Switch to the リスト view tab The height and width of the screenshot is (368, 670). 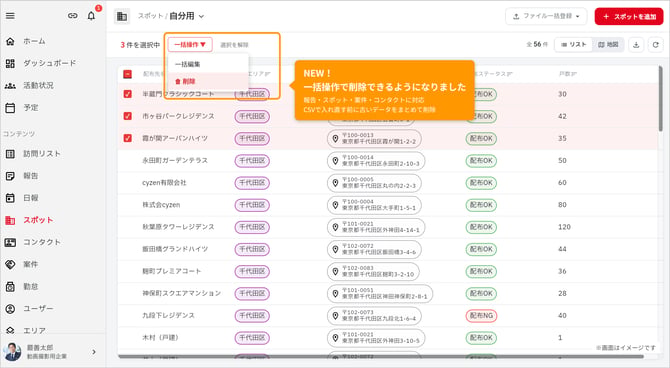click(x=573, y=44)
